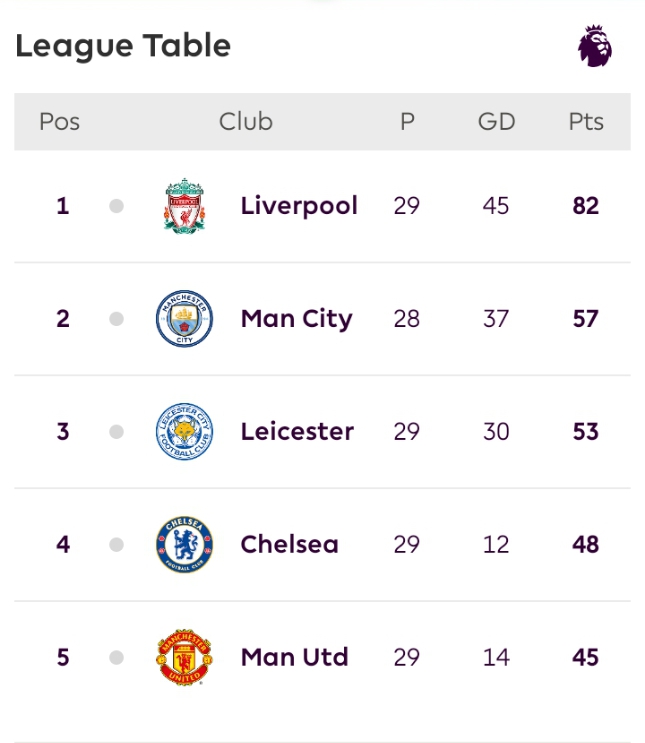The image size is (645, 743).
Task: Click the Pts column header
Action: click(x=586, y=122)
